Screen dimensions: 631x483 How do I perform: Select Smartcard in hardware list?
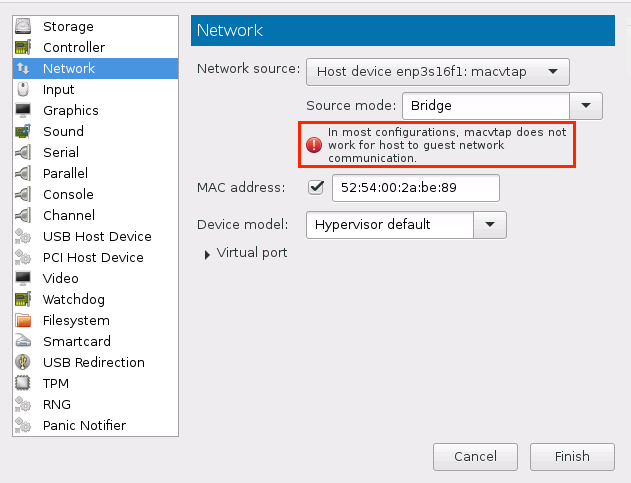coord(76,342)
